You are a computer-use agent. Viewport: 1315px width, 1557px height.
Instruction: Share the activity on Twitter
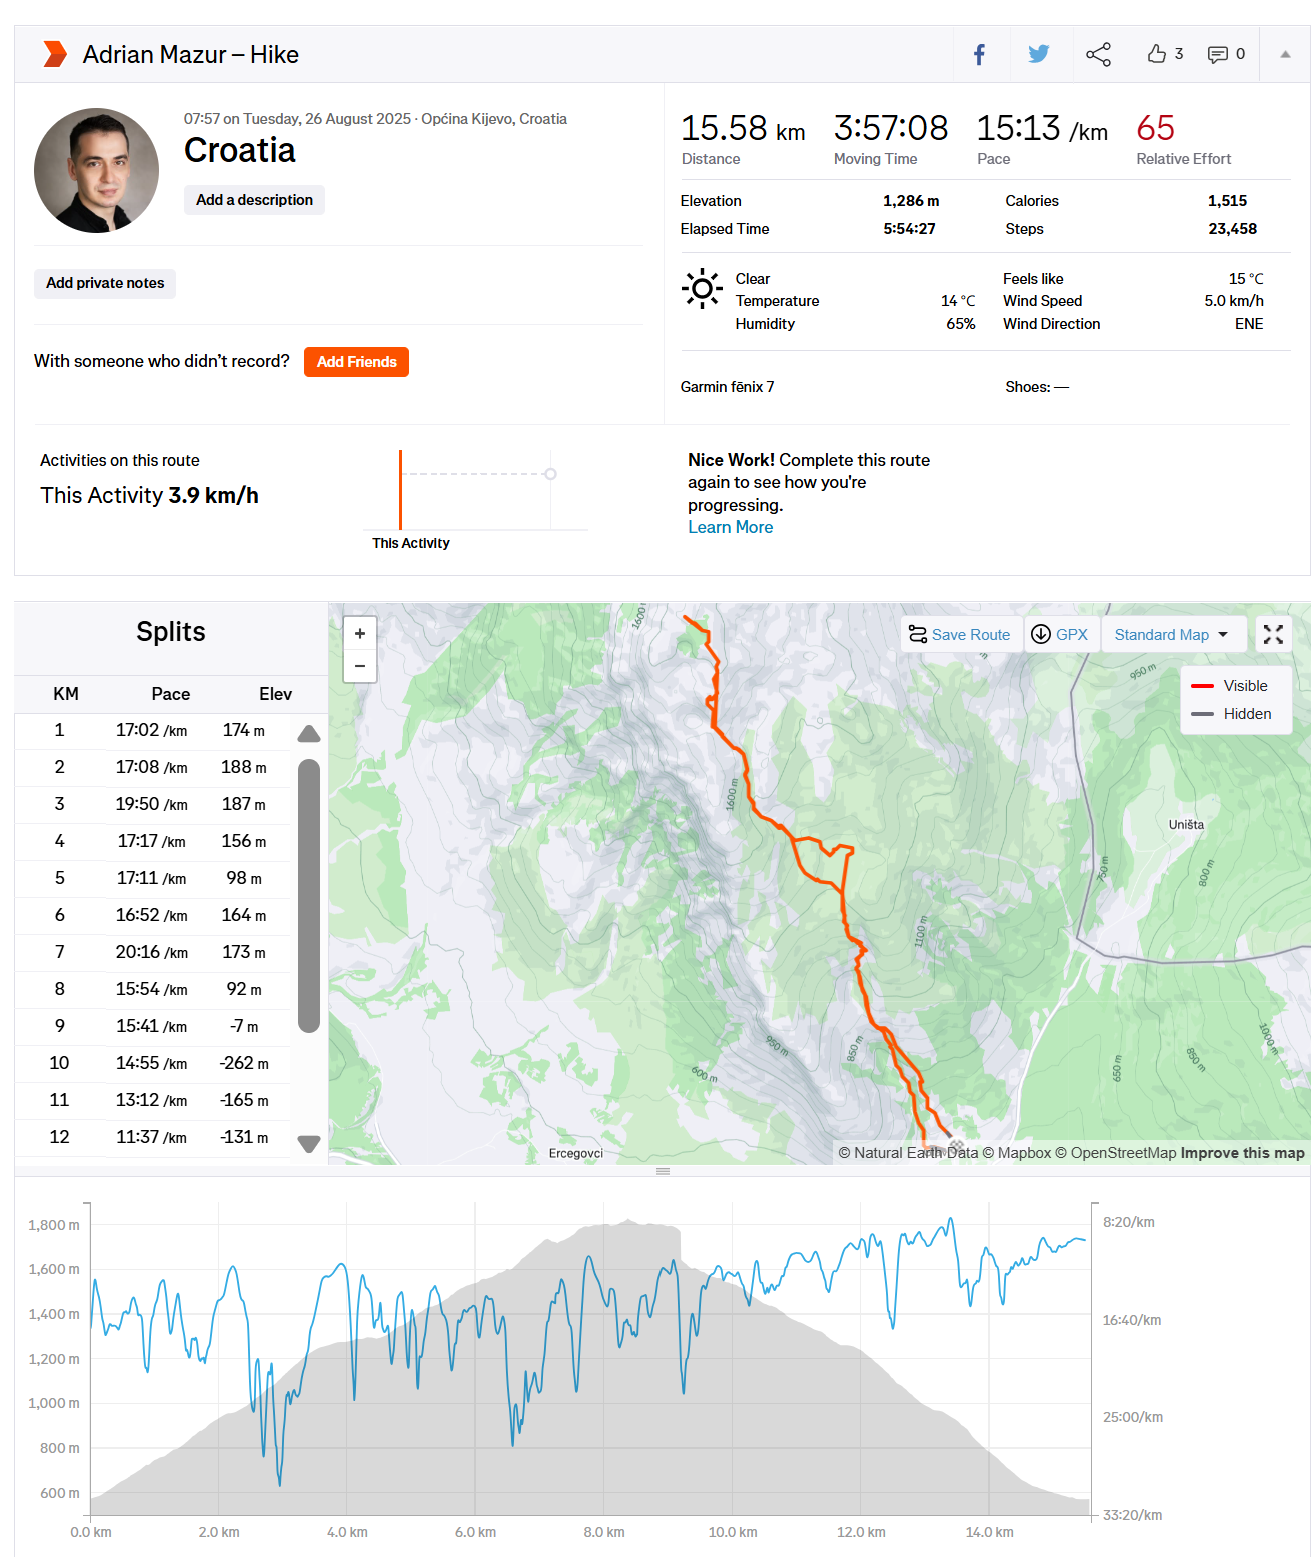(x=1039, y=54)
